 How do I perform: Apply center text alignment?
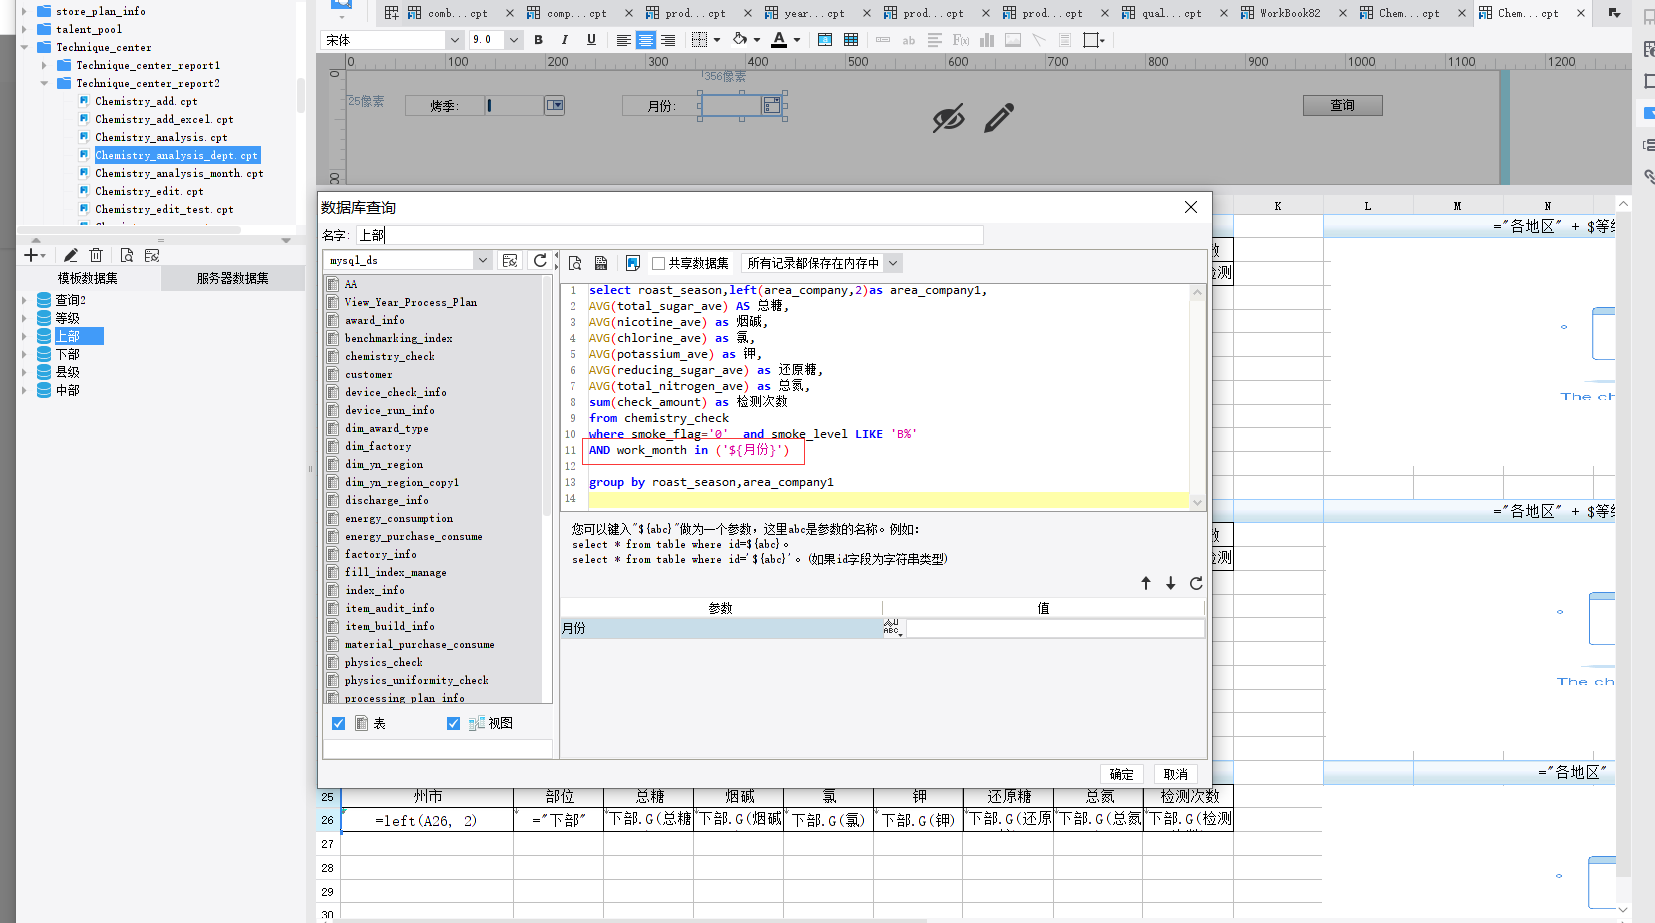[x=646, y=40]
